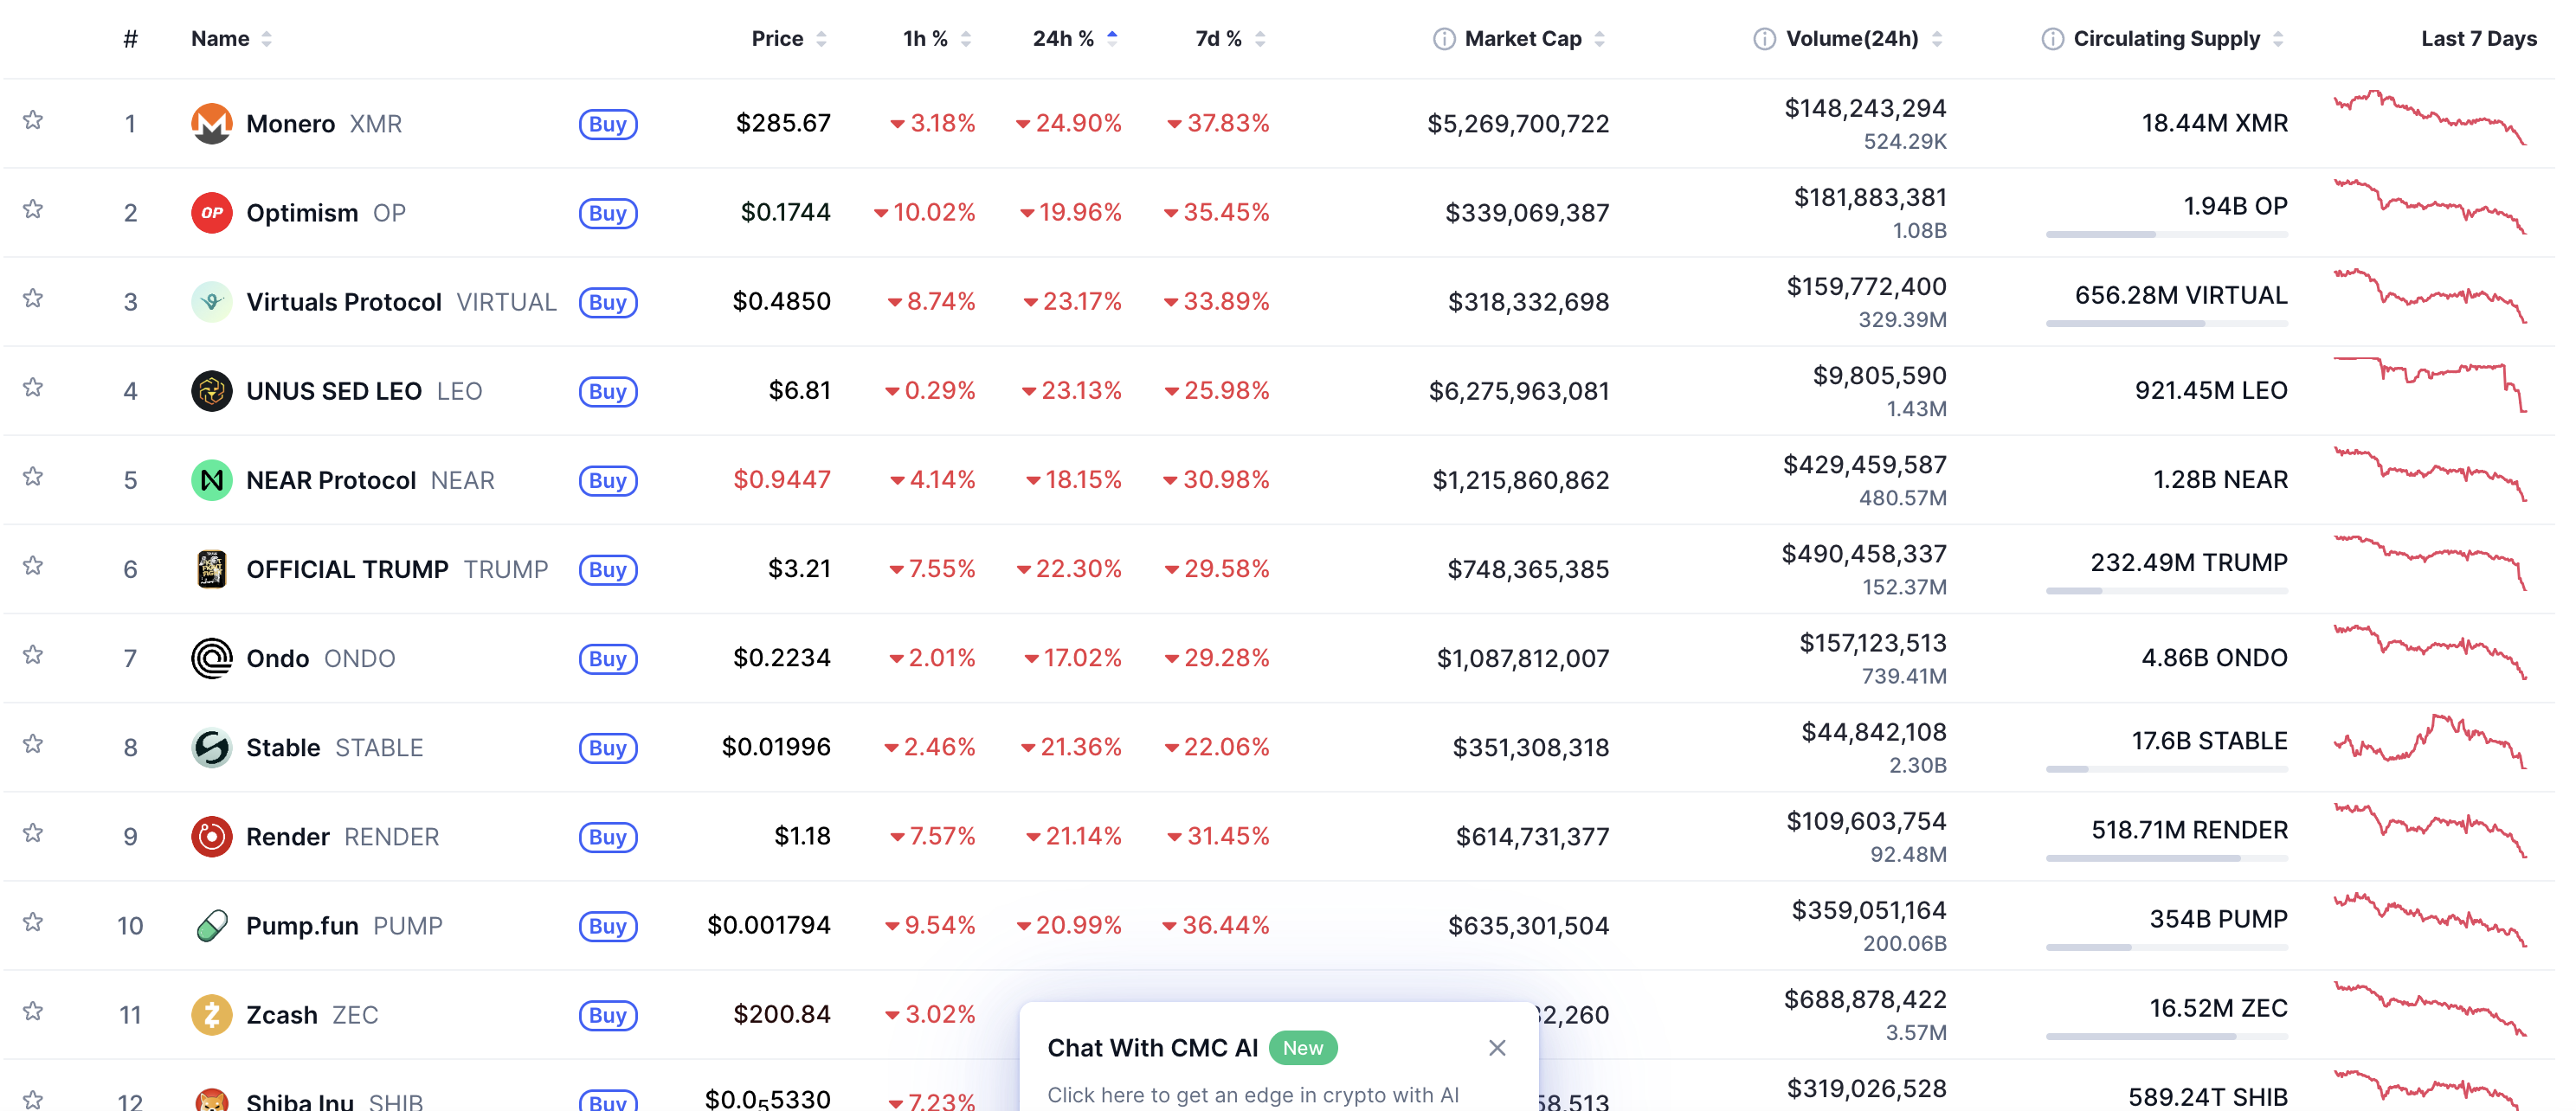
Task: Click the NEAR Protocol logo icon
Action: (211, 480)
